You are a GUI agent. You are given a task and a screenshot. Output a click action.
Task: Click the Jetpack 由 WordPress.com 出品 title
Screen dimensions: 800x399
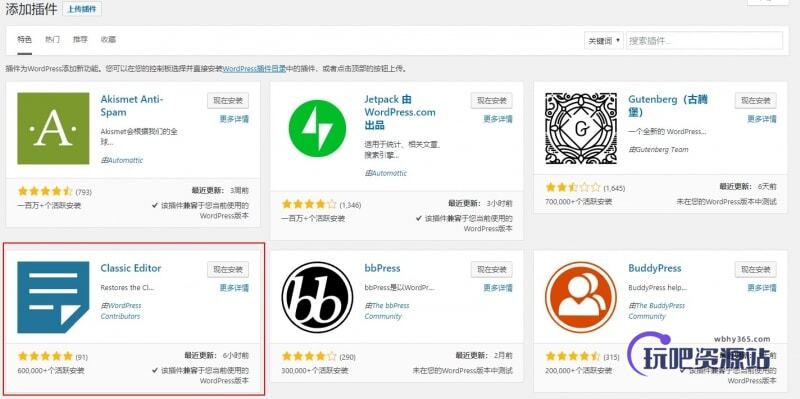400,112
